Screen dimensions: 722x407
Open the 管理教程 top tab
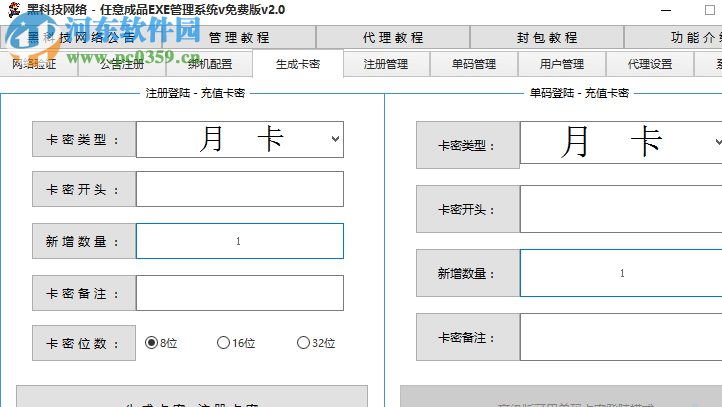(x=239, y=37)
